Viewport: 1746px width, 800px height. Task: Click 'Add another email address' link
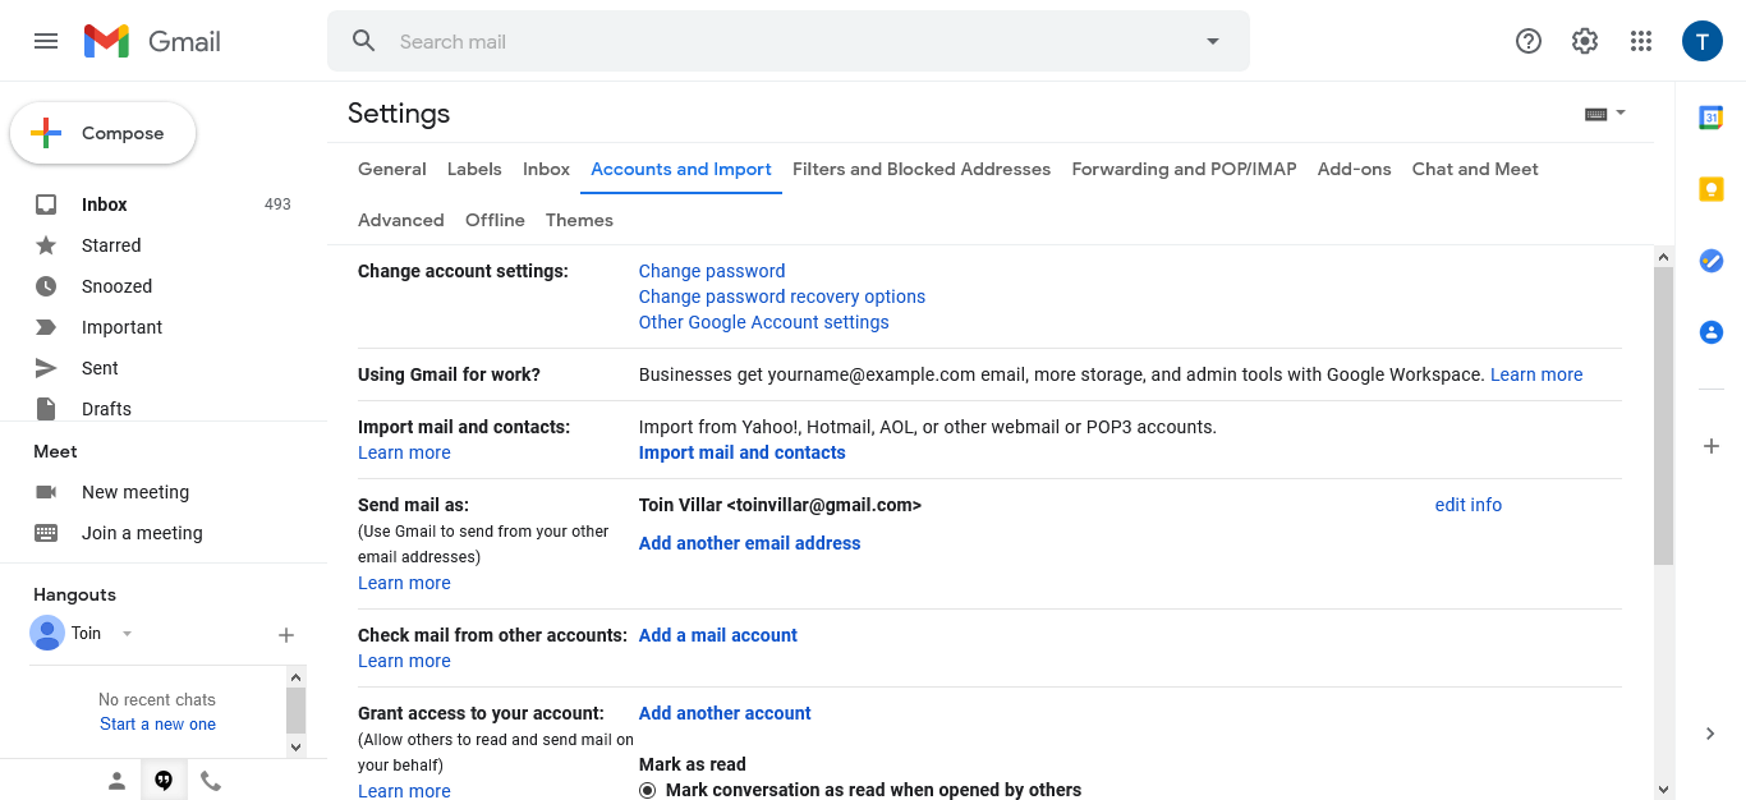tap(749, 543)
